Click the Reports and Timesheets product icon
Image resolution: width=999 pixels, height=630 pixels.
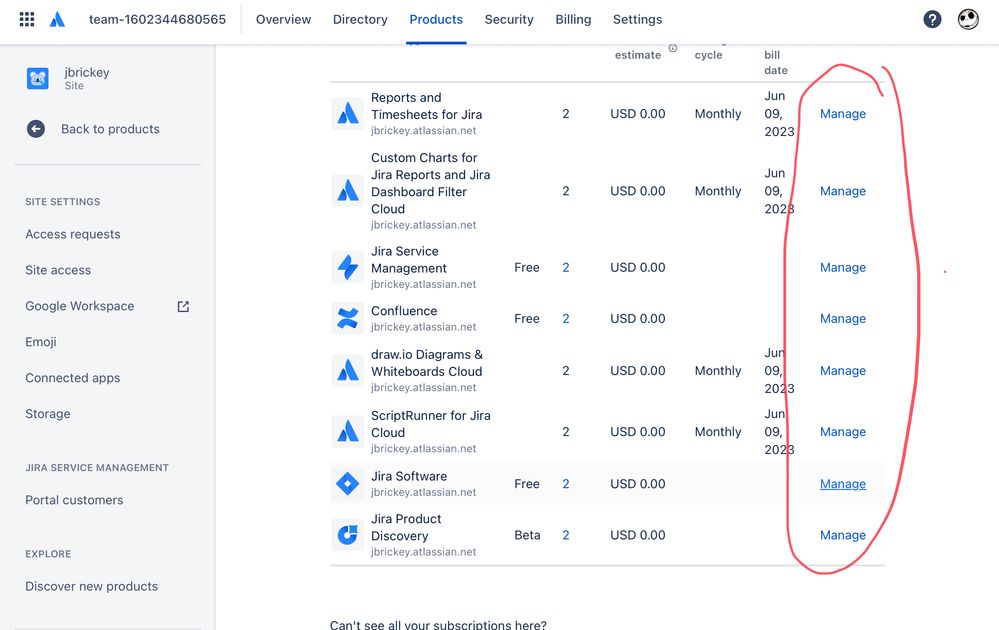(x=347, y=114)
